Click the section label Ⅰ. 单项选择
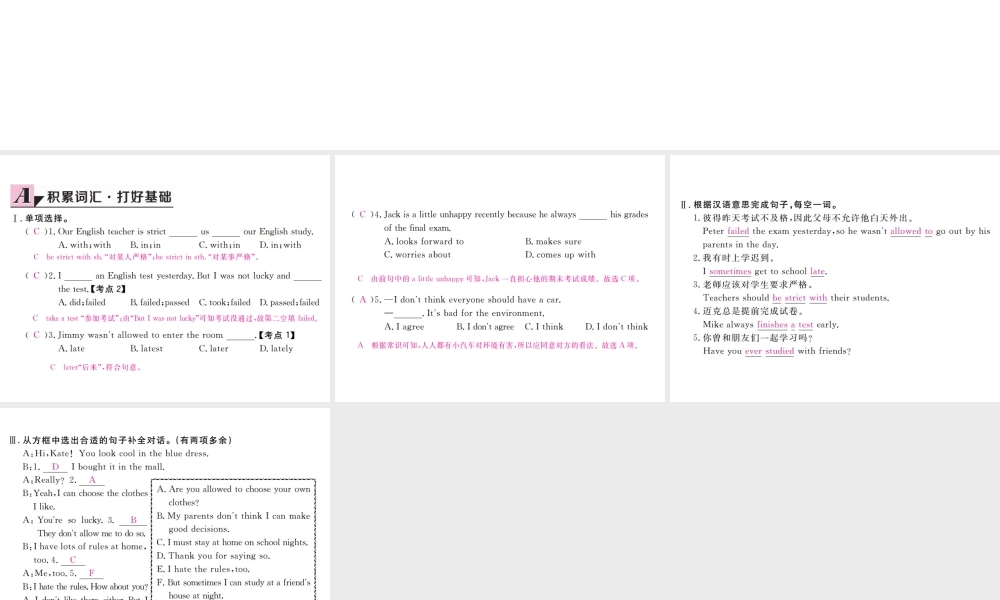This screenshot has width=1000, height=600. coord(40,219)
